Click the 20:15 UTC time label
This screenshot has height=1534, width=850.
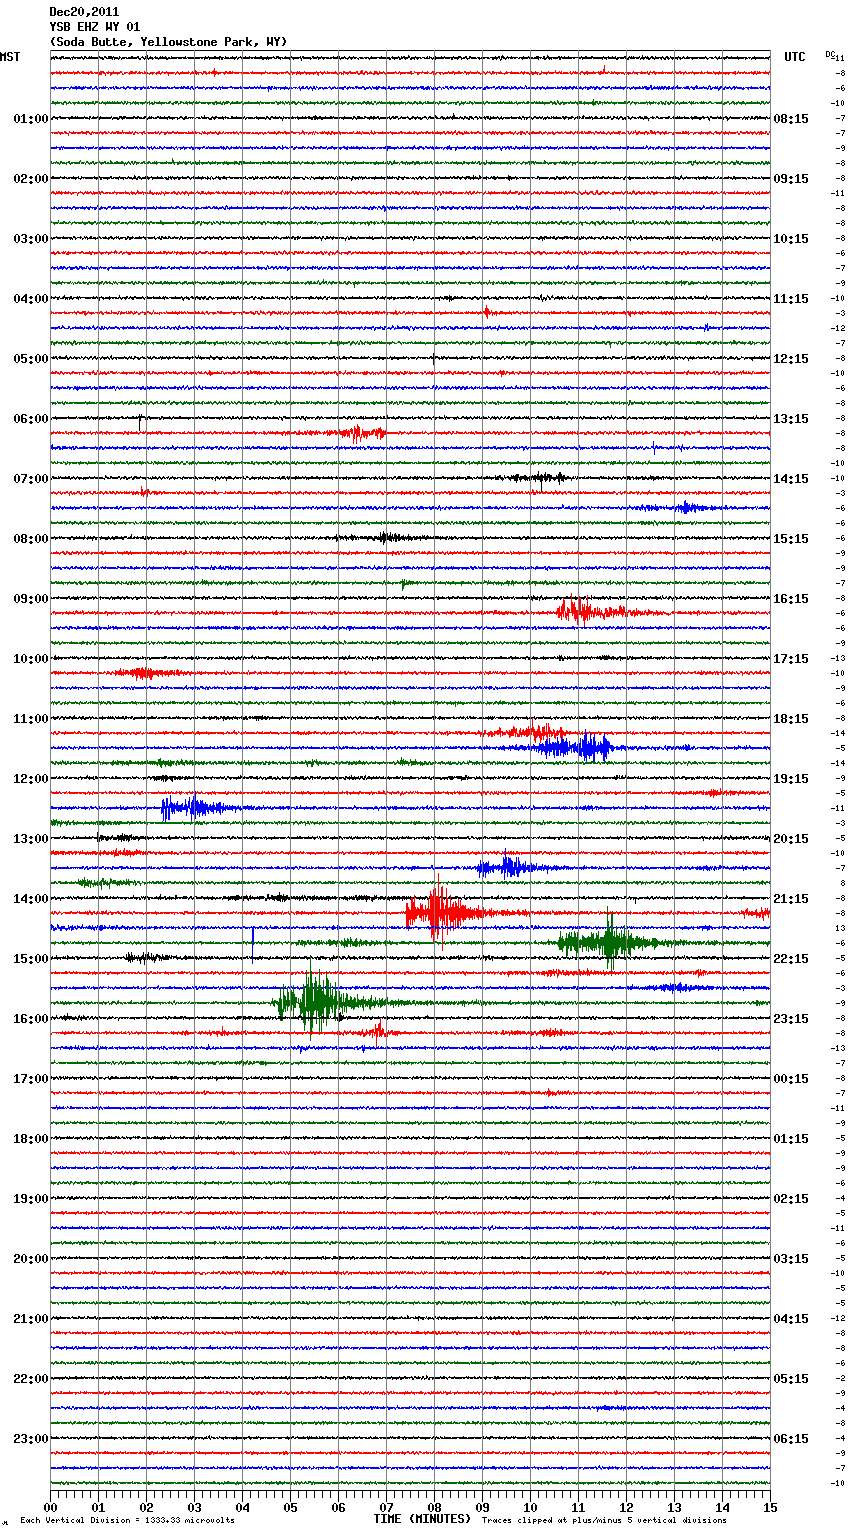[x=791, y=839]
